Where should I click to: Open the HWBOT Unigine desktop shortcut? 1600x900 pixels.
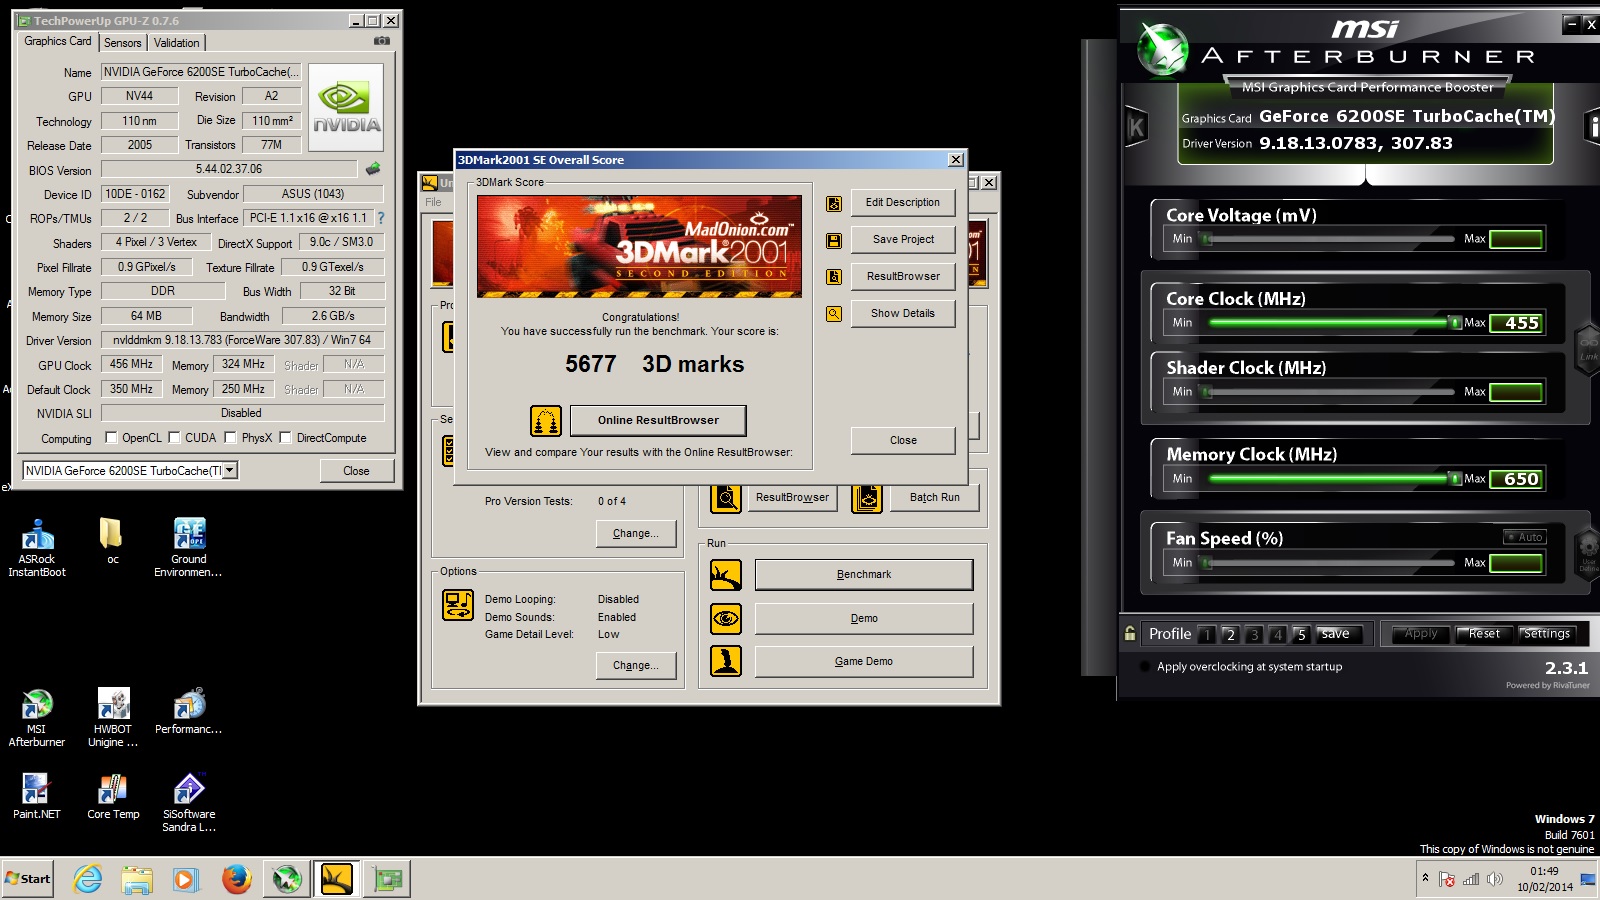point(113,718)
